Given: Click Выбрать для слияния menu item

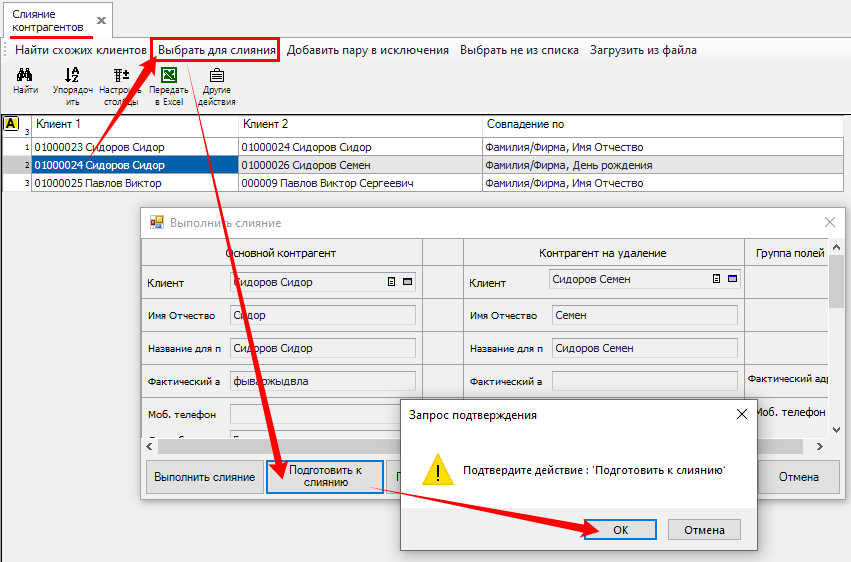Looking at the screenshot, I should tap(216, 50).
